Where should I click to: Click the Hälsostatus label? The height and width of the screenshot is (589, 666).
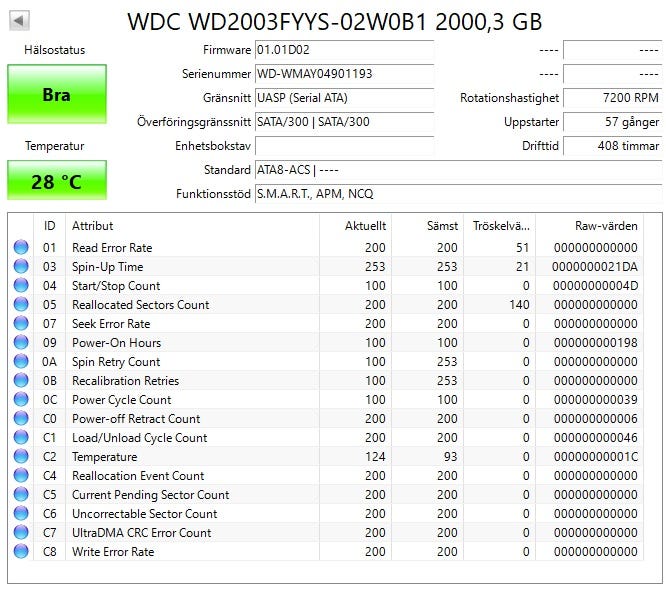[54, 50]
